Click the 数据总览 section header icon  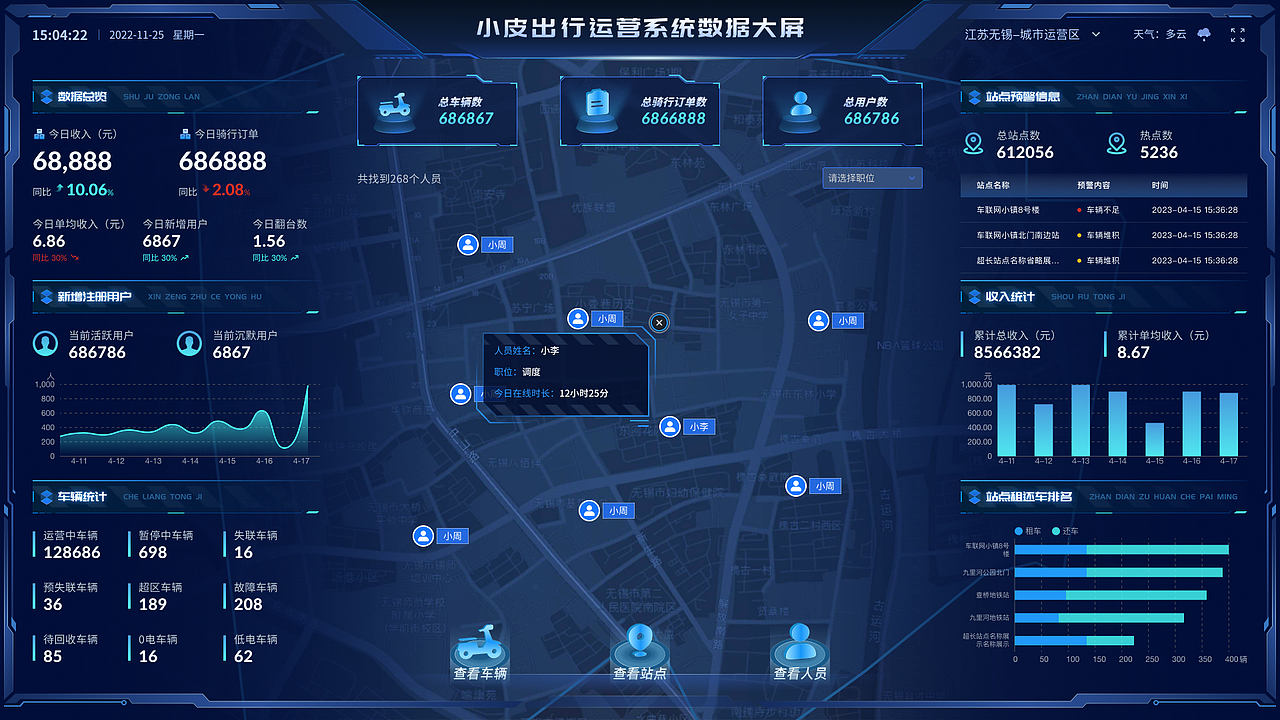pos(46,97)
